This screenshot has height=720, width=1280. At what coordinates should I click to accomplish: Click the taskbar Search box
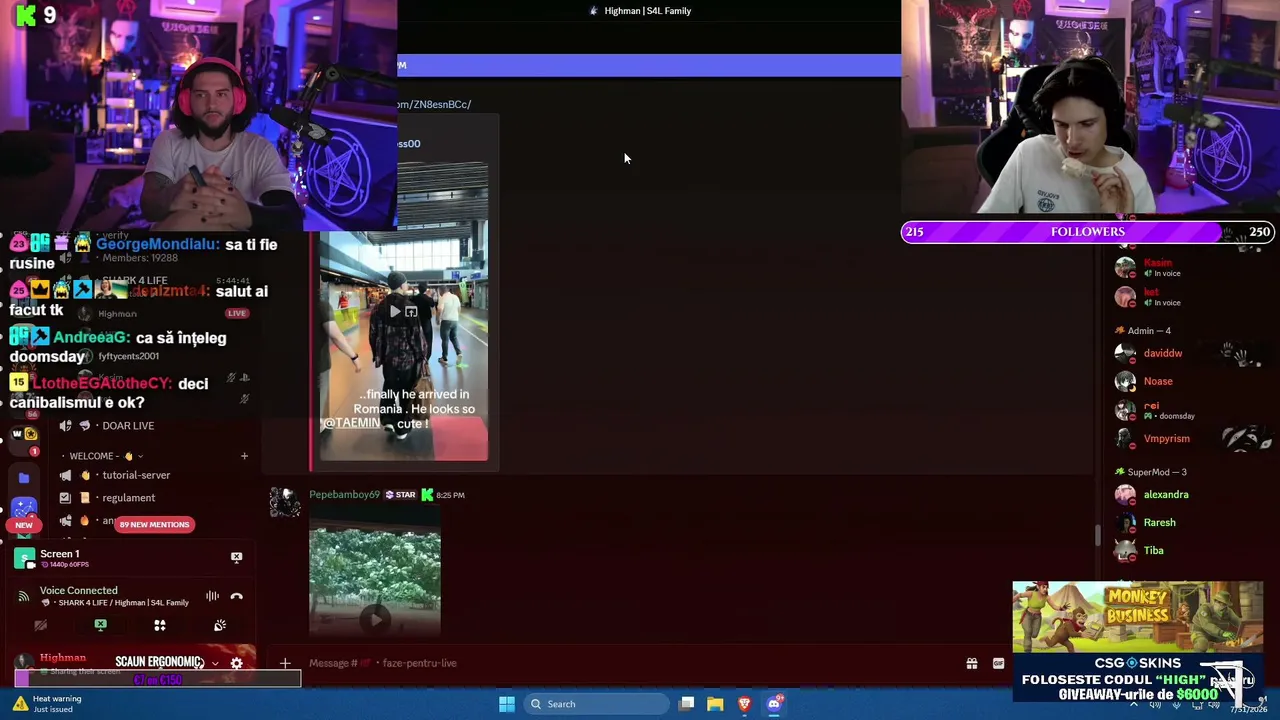596,704
